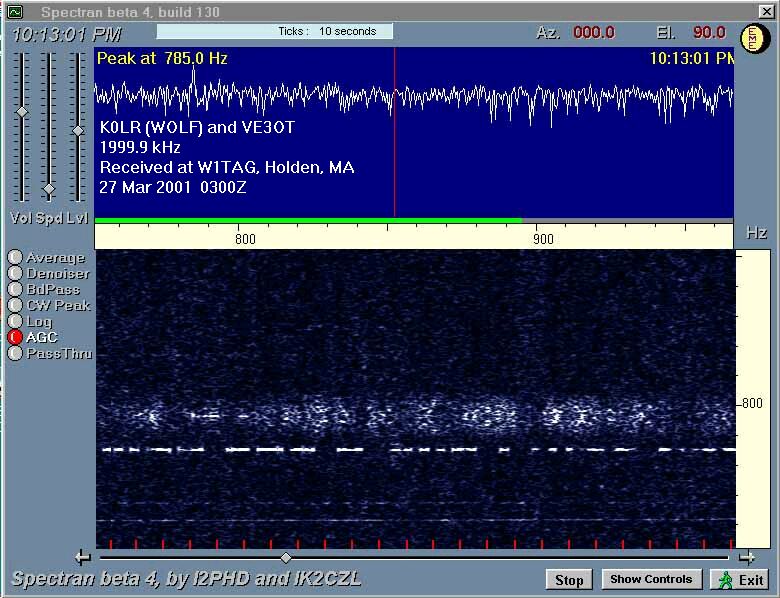Enable CW Peak mode

(x=15, y=306)
